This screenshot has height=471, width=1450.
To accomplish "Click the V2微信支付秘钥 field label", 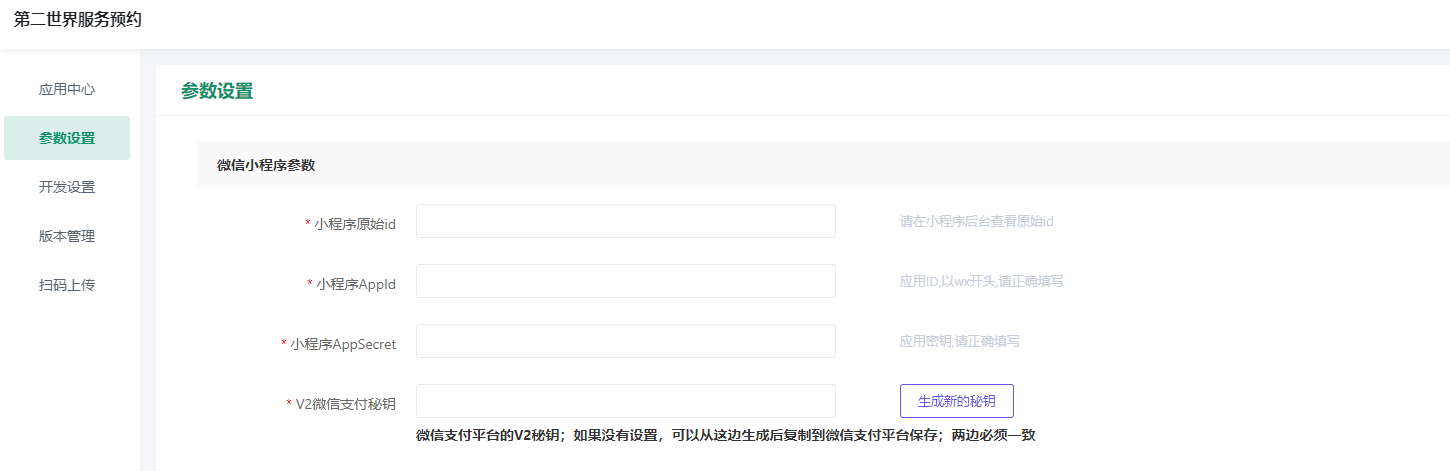I will coord(346,404).
